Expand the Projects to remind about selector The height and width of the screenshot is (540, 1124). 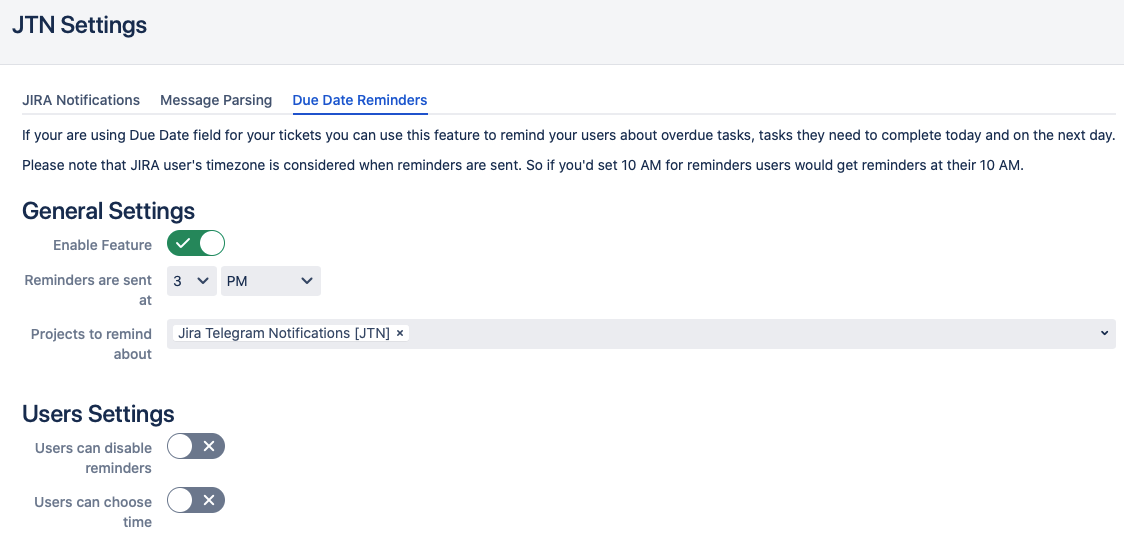(641, 334)
